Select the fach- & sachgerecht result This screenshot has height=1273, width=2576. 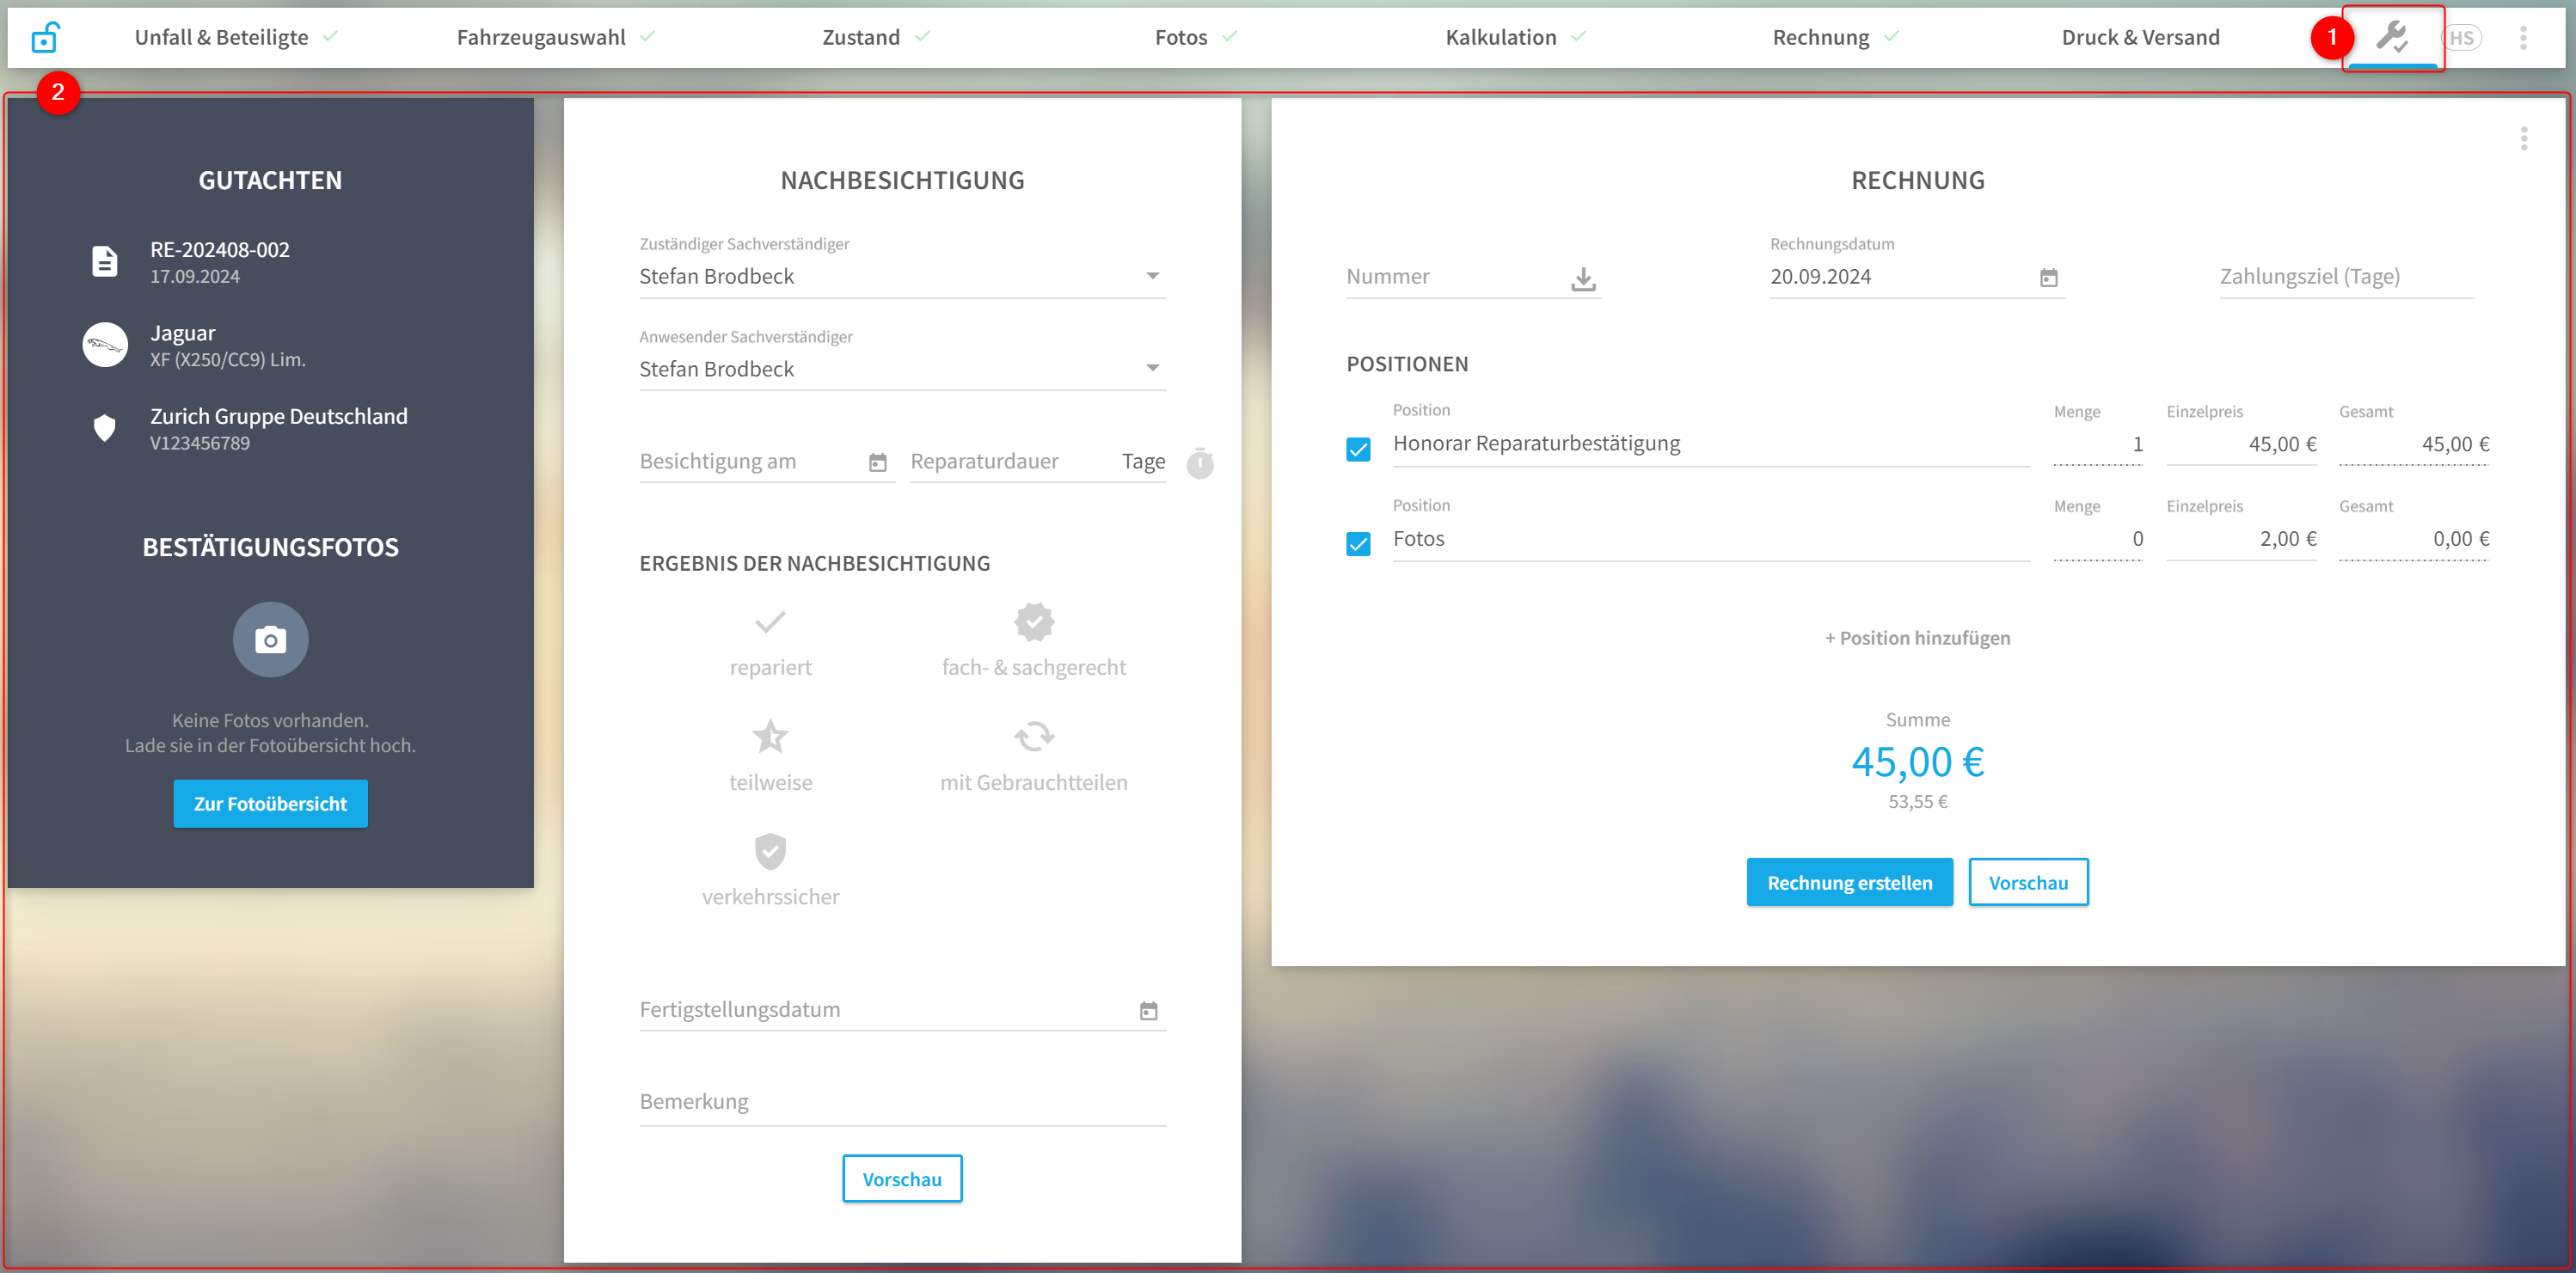pyautogui.click(x=1034, y=641)
